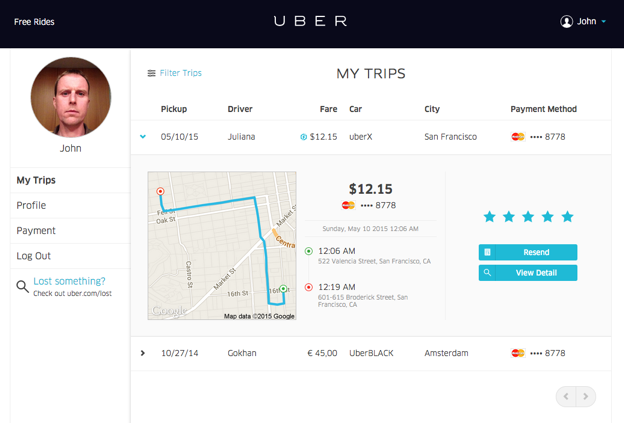The height and width of the screenshot is (423, 624).
Task: Click the receipt icon on Resend button
Action: coord(488,253)
